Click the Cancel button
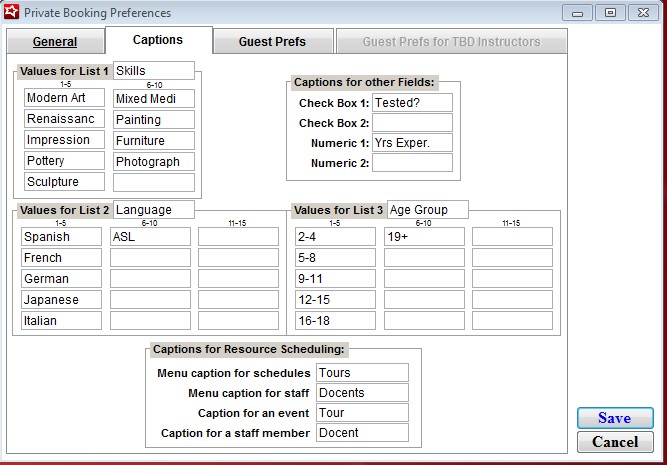 [614, 442]
